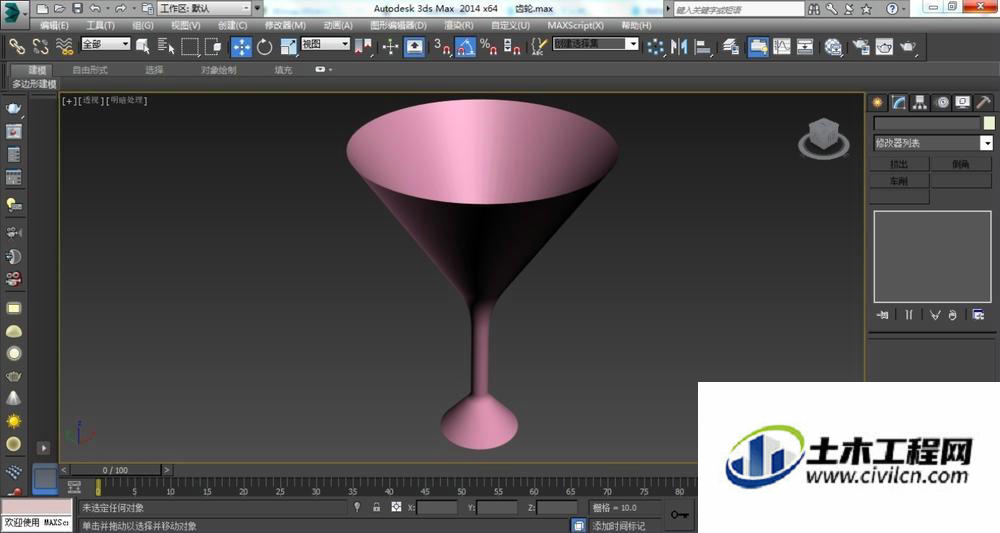This screenshot has width=1000, height=533.
Task: Click the Select and Manipulate icon
Action: click(x=390, y=47)
